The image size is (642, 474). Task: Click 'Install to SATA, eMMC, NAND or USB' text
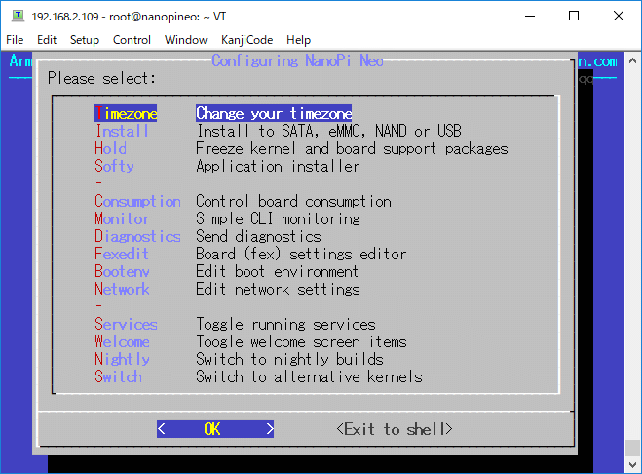[x=329, y=131]
